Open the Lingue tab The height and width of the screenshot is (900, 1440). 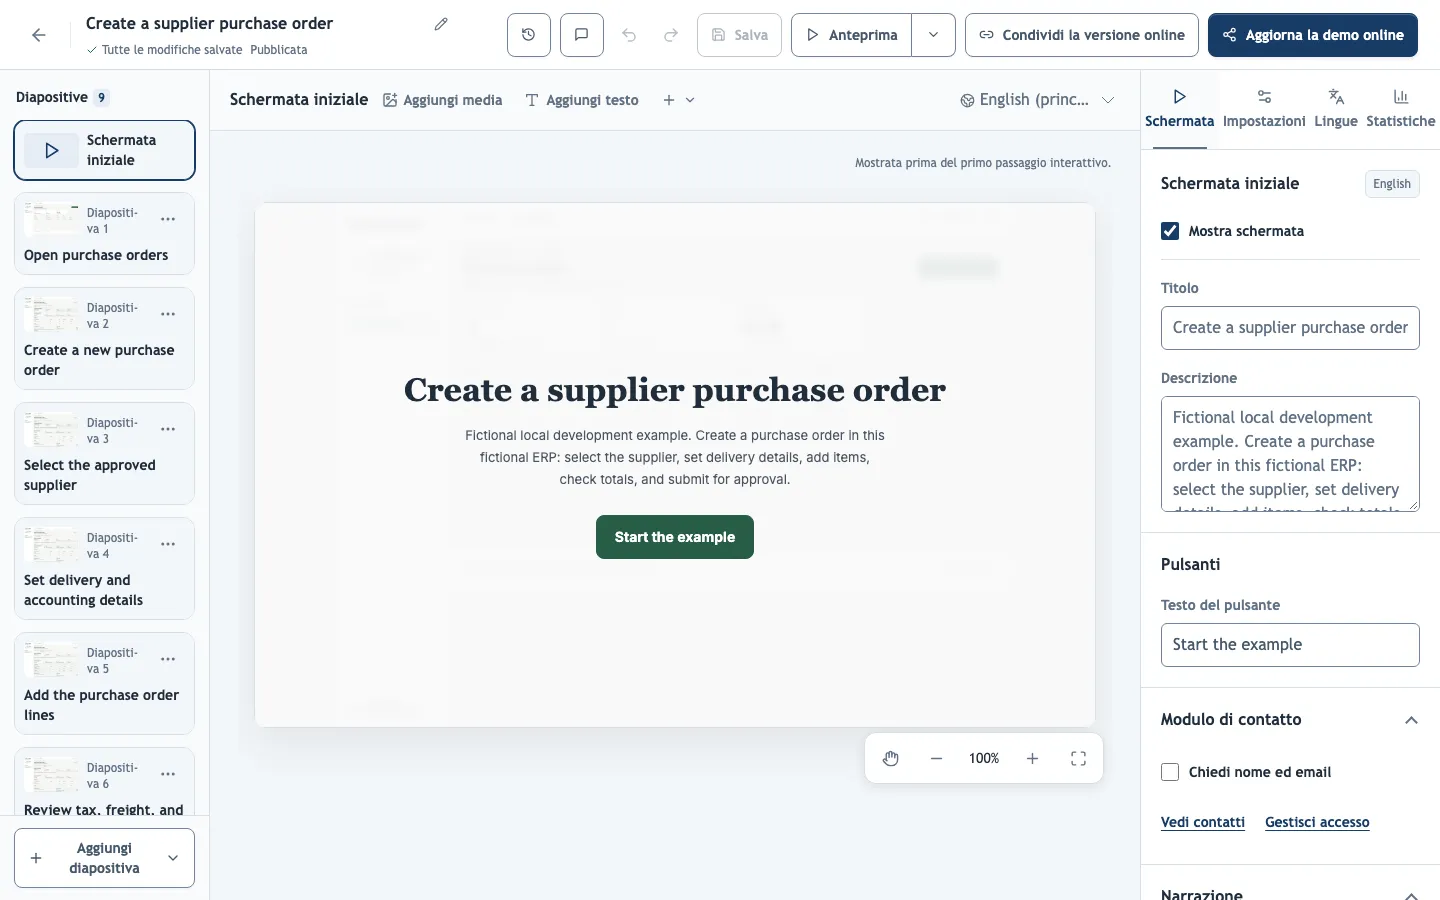(1336, 109)
